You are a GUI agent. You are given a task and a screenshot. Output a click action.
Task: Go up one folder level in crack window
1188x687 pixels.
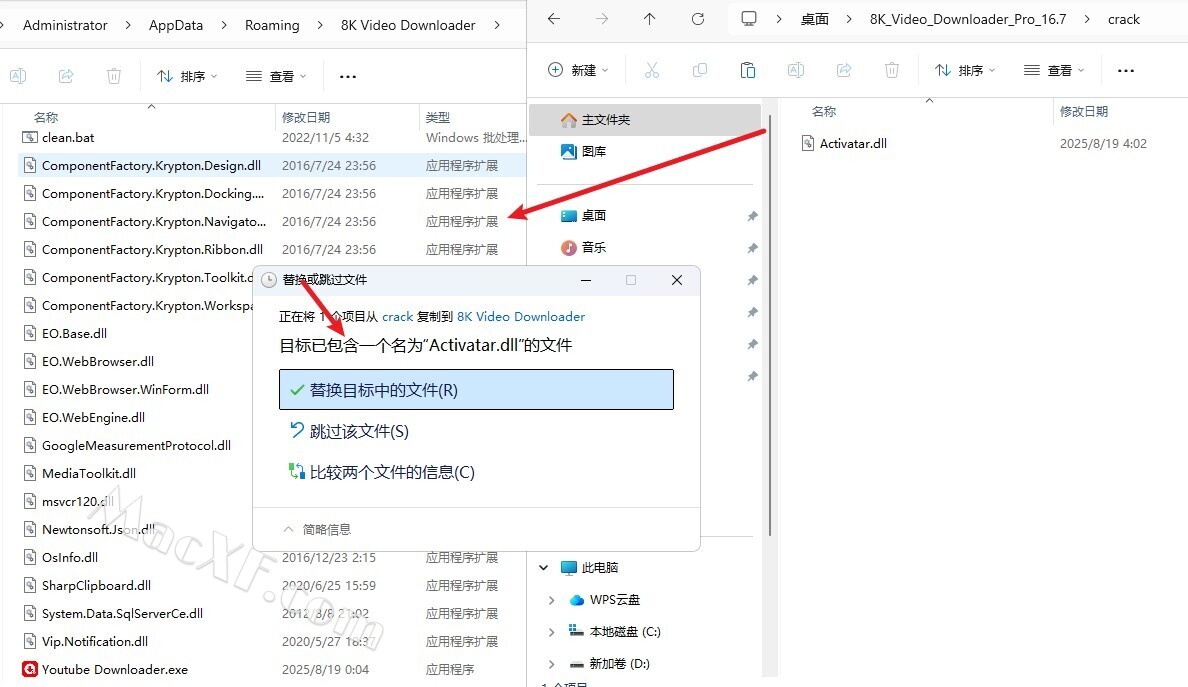(649, 19)
